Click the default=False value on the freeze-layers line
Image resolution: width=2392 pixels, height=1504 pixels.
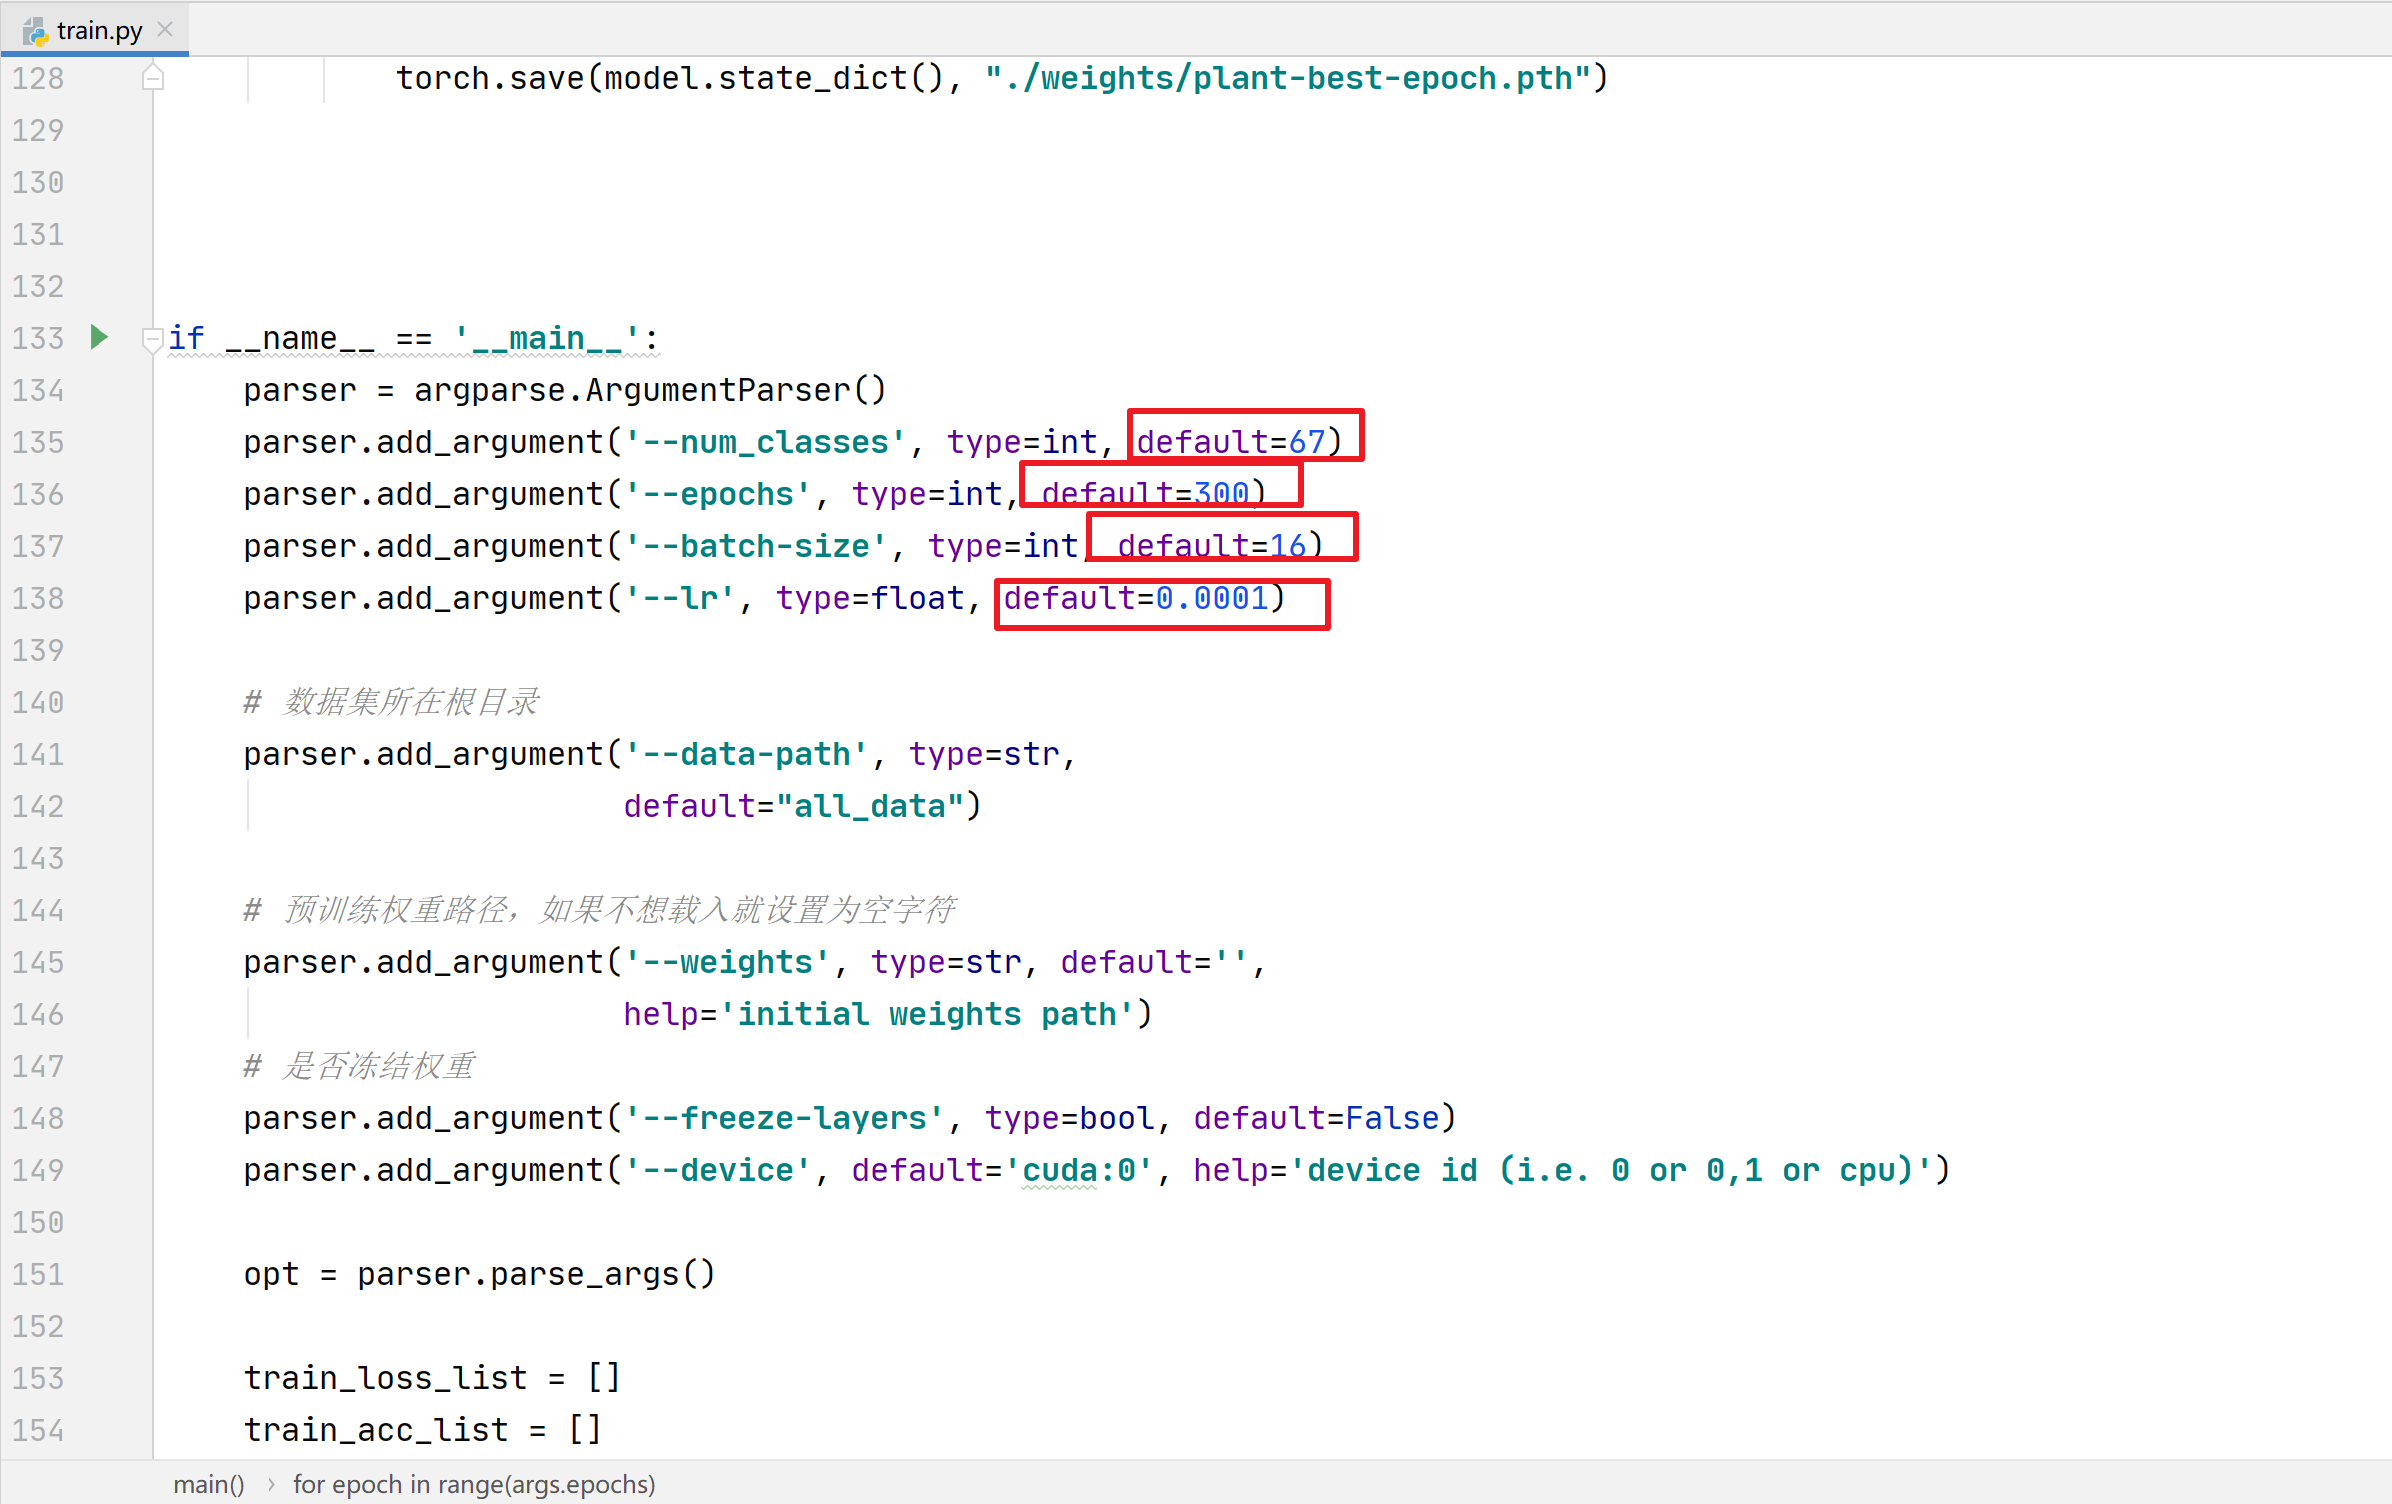1391,1118
